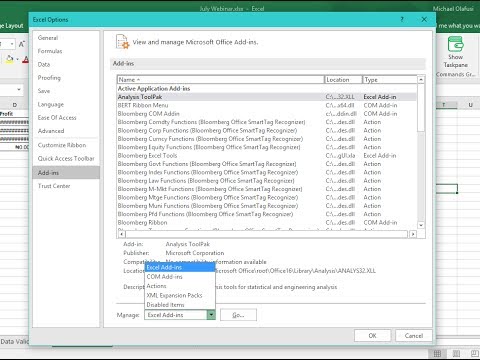Choose Disabled Items in the dropdown list

tap(180, 305)
